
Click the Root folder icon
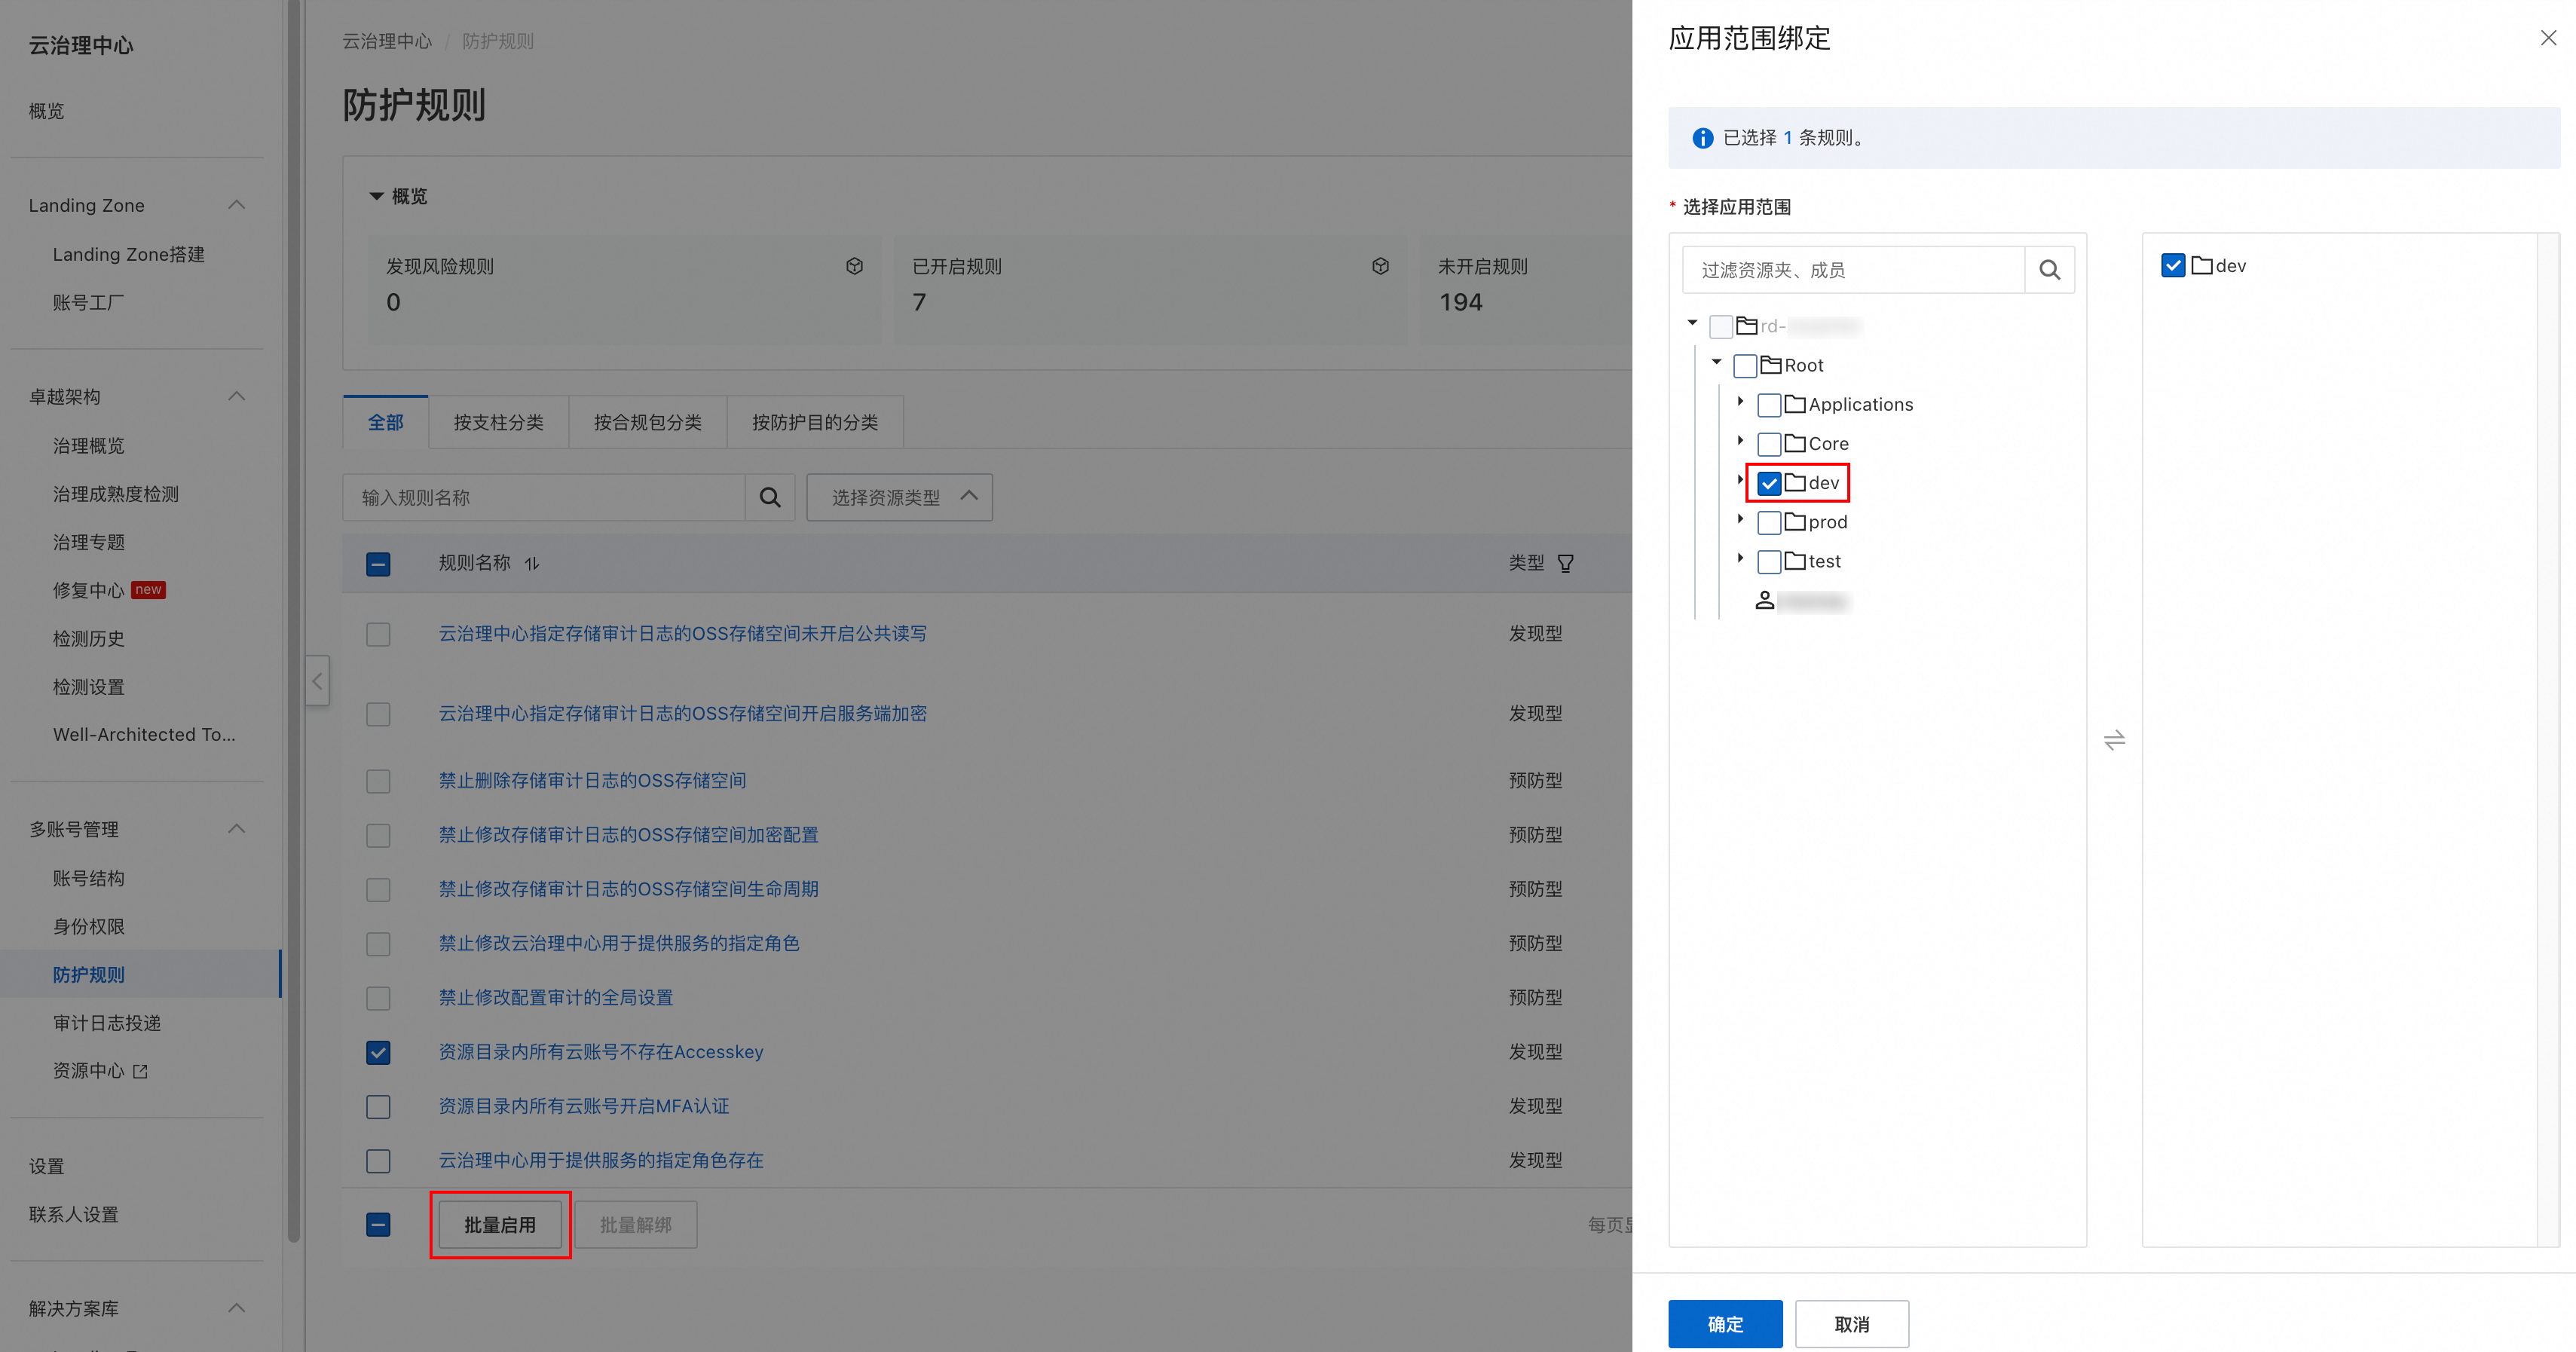[x=1771, y=365]
